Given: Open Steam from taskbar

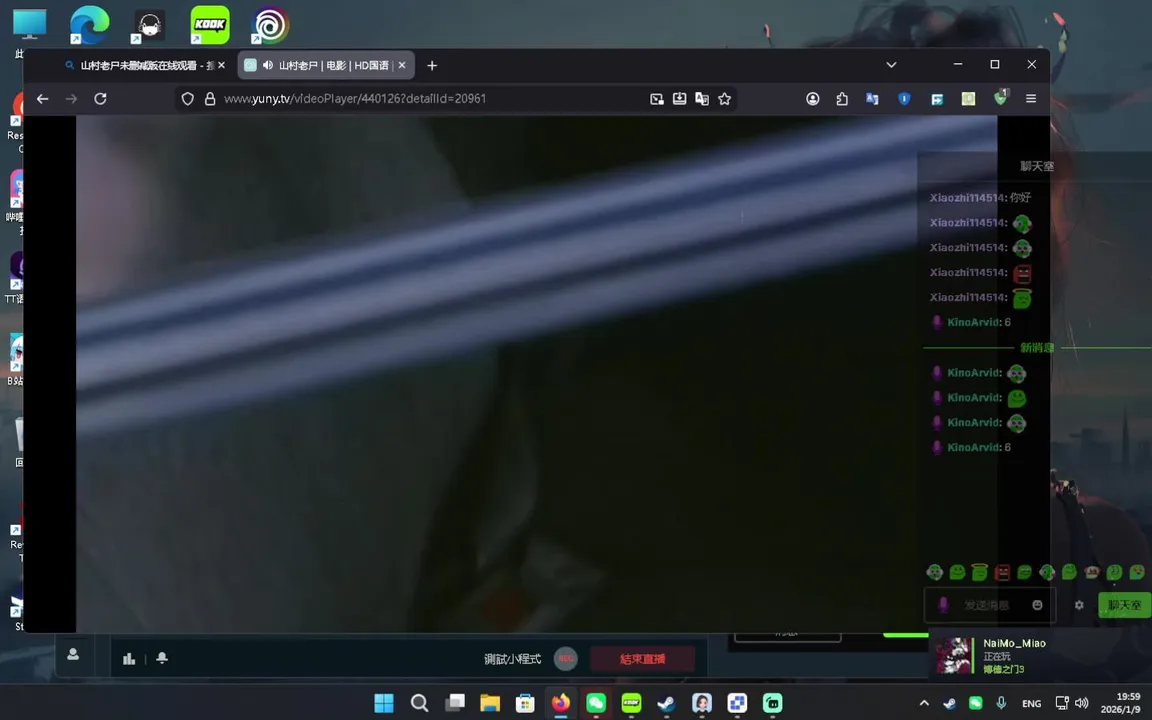Looking at the screenshot, I should tap(666, 703).
